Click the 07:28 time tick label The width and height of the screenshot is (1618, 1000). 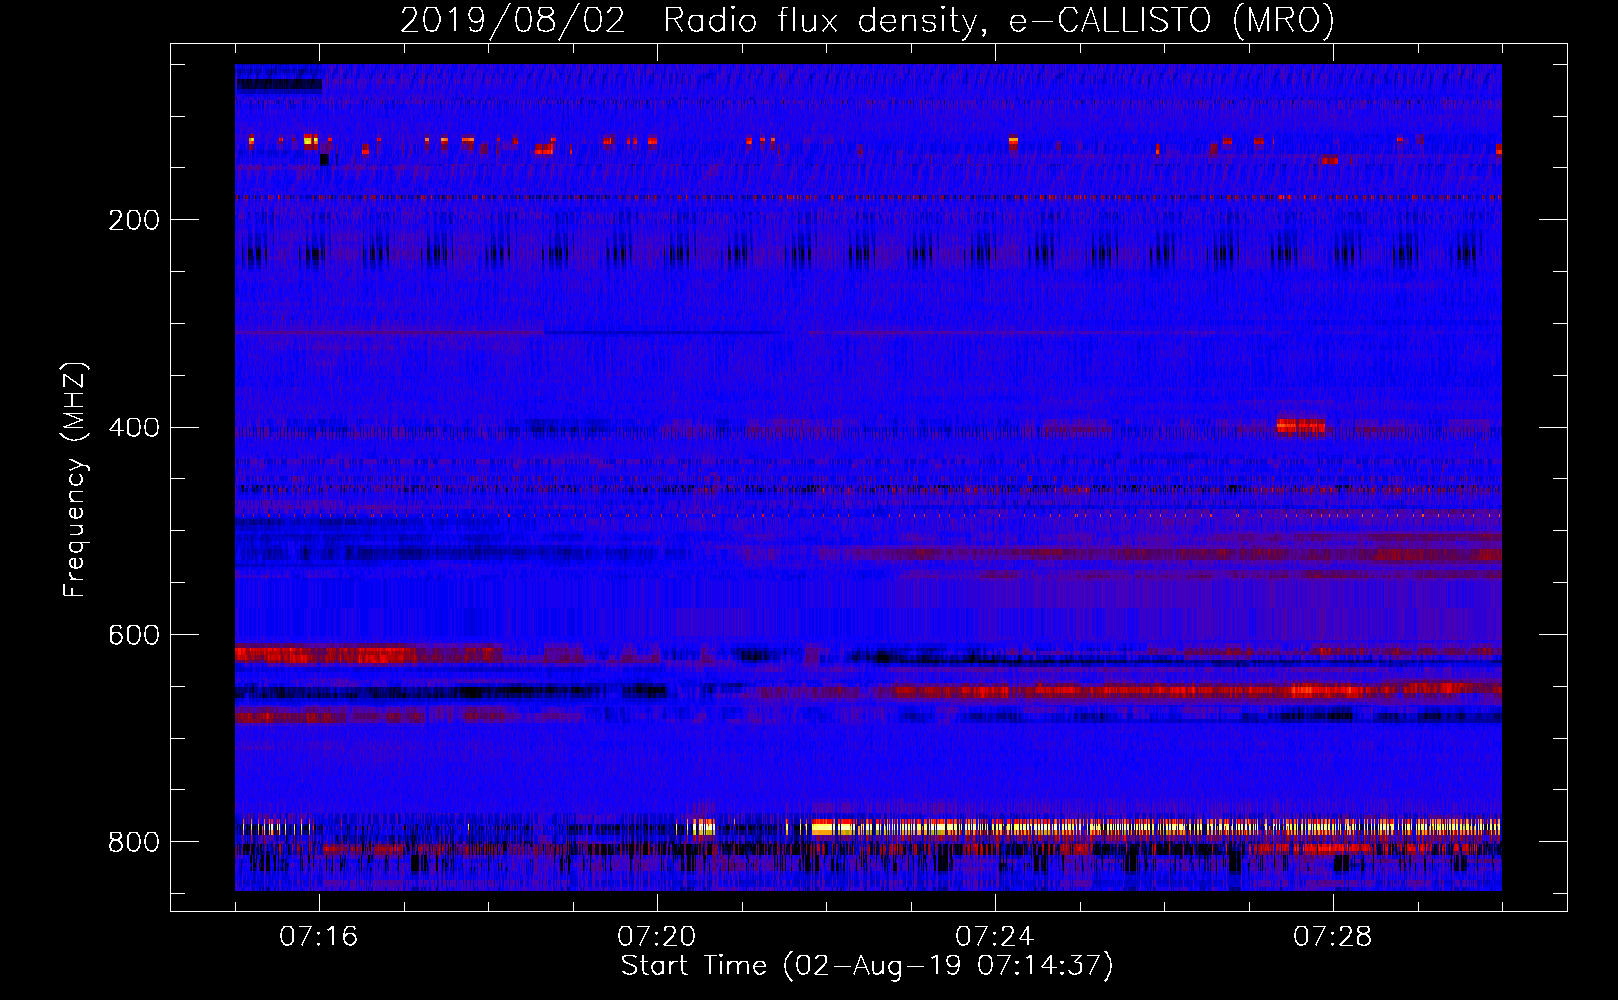coord(1333,937)
